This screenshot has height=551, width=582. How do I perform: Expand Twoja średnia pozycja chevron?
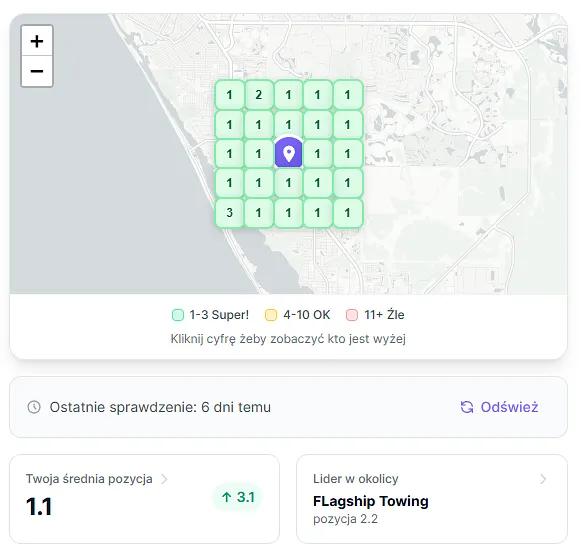pyautogui.click(x=164, y=479)
